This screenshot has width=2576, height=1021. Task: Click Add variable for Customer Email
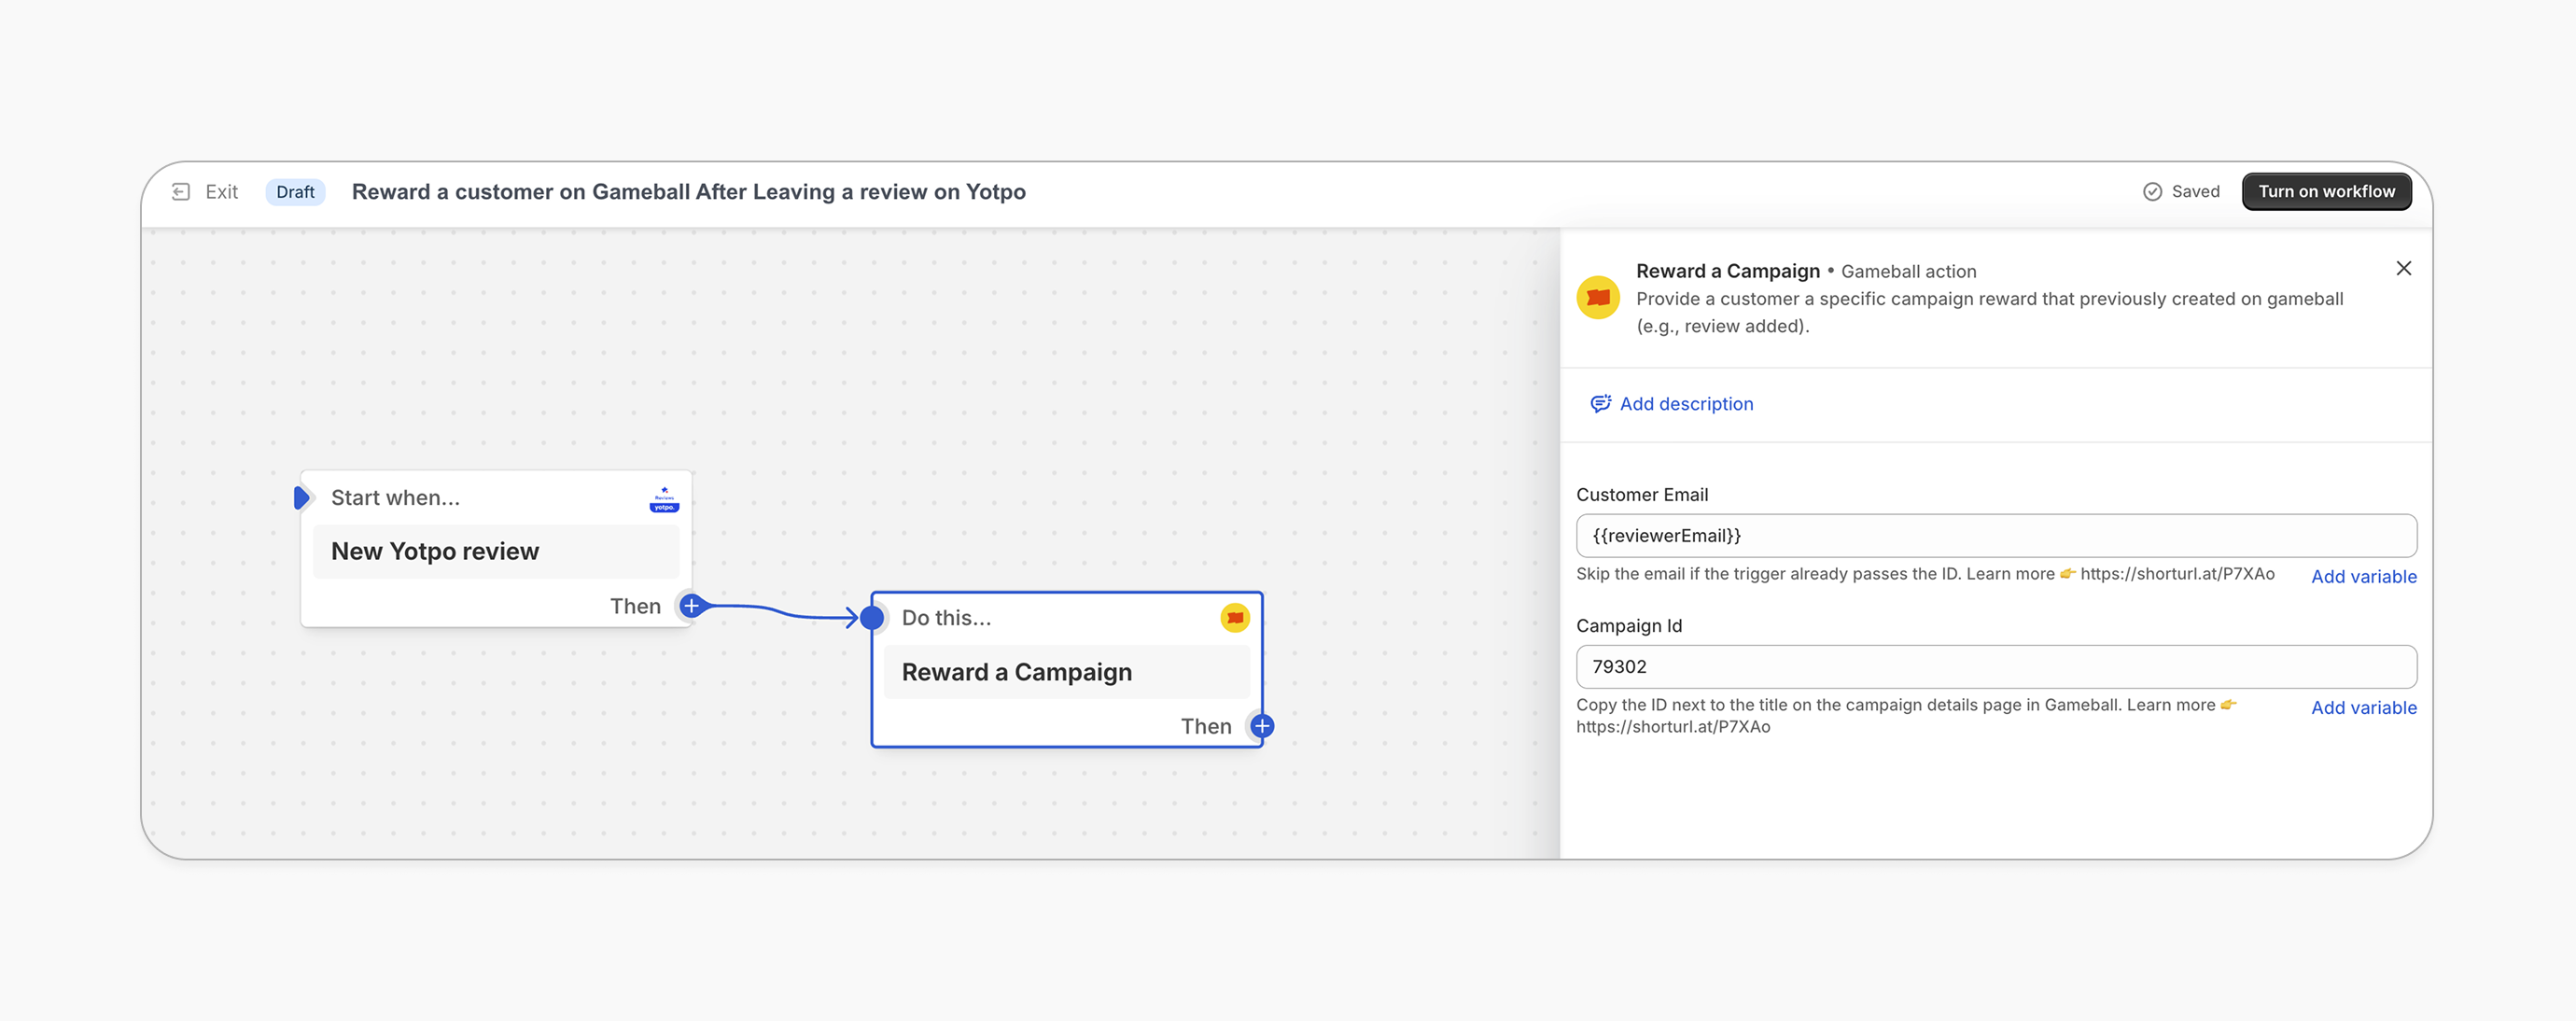click(2363, 576)
